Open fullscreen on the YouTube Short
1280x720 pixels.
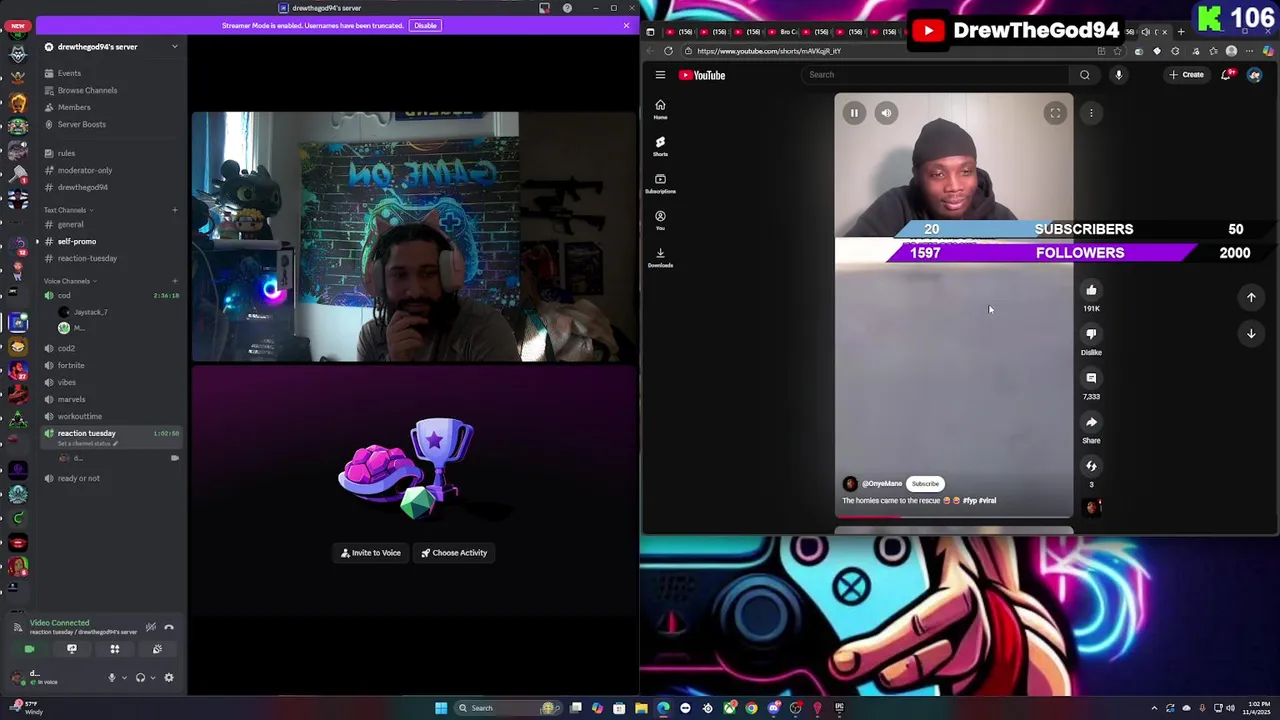[1055, 113]
